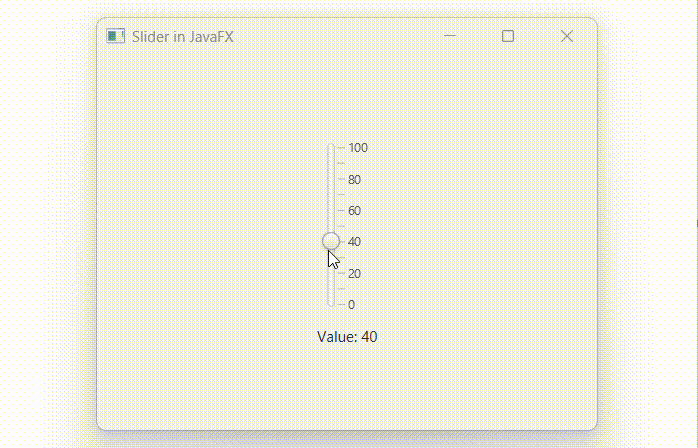Image resolution: width=698 pixels, height=448 pixels.
Task: Close the Slider in JavaFX window
Action: pos(567,36)
